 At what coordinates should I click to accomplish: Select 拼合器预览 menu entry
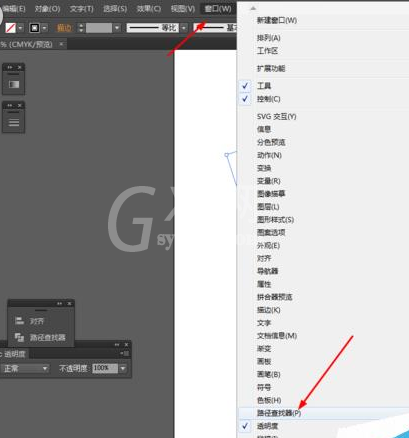coord(323,297)
